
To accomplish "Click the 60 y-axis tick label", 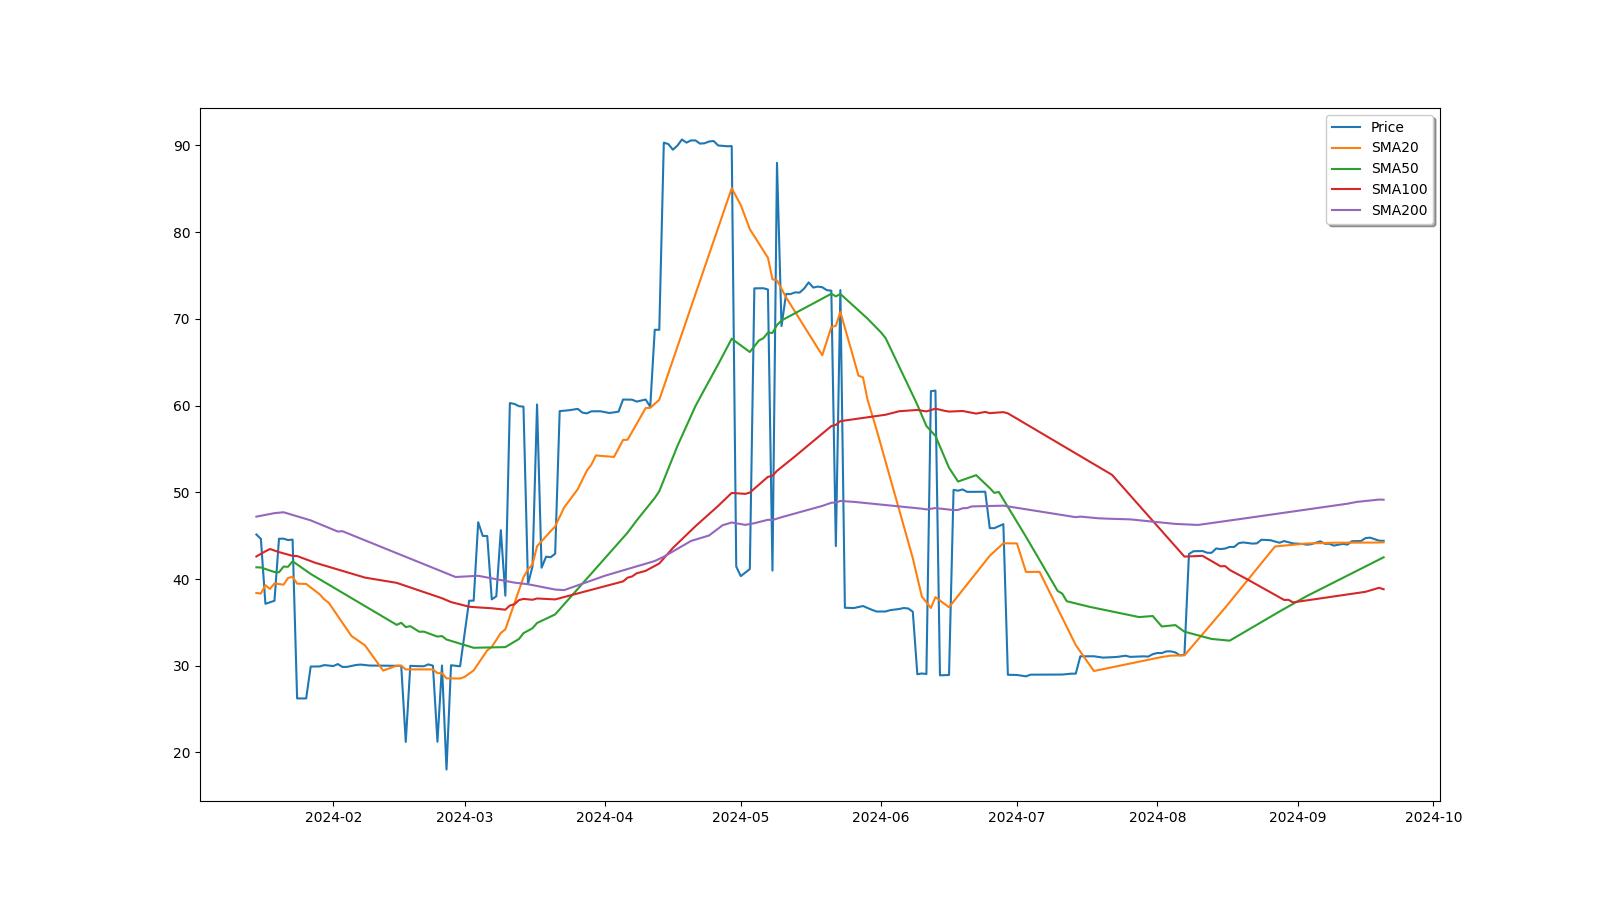I will click(x=182, y=406).
